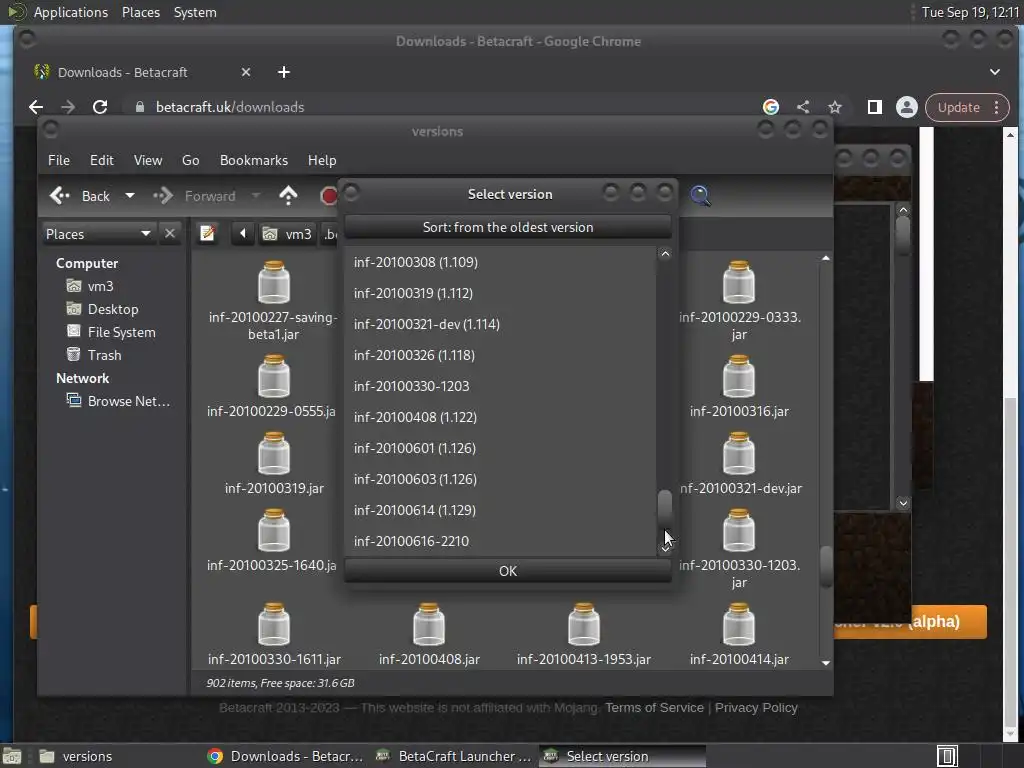The height and width of the screenshot is (768, 1024).
Task: Go up to parent folder icon
Action: [288, 195]
